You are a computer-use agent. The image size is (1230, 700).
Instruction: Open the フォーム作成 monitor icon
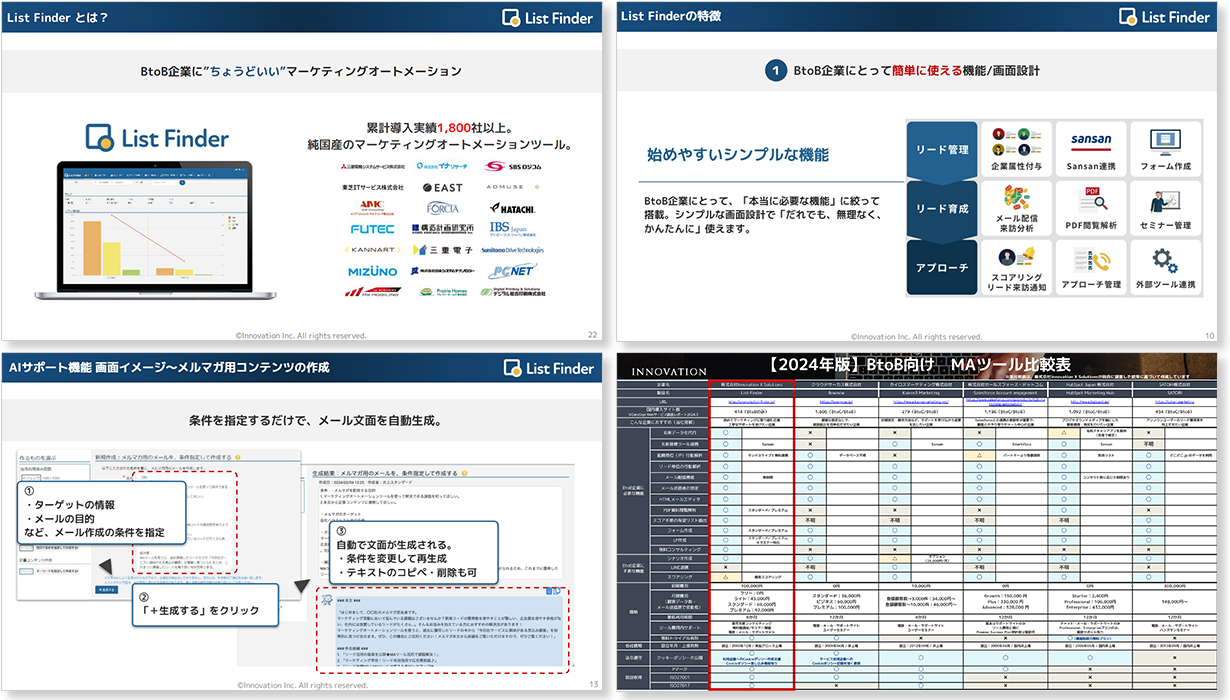click(1164, 141)
